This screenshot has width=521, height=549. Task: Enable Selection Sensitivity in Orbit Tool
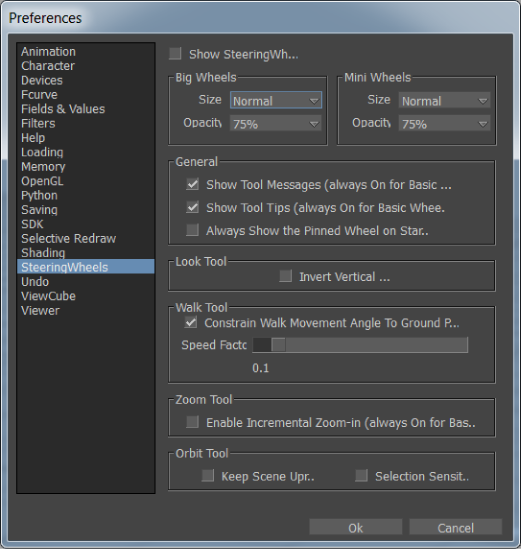click(x=362, y=476)
